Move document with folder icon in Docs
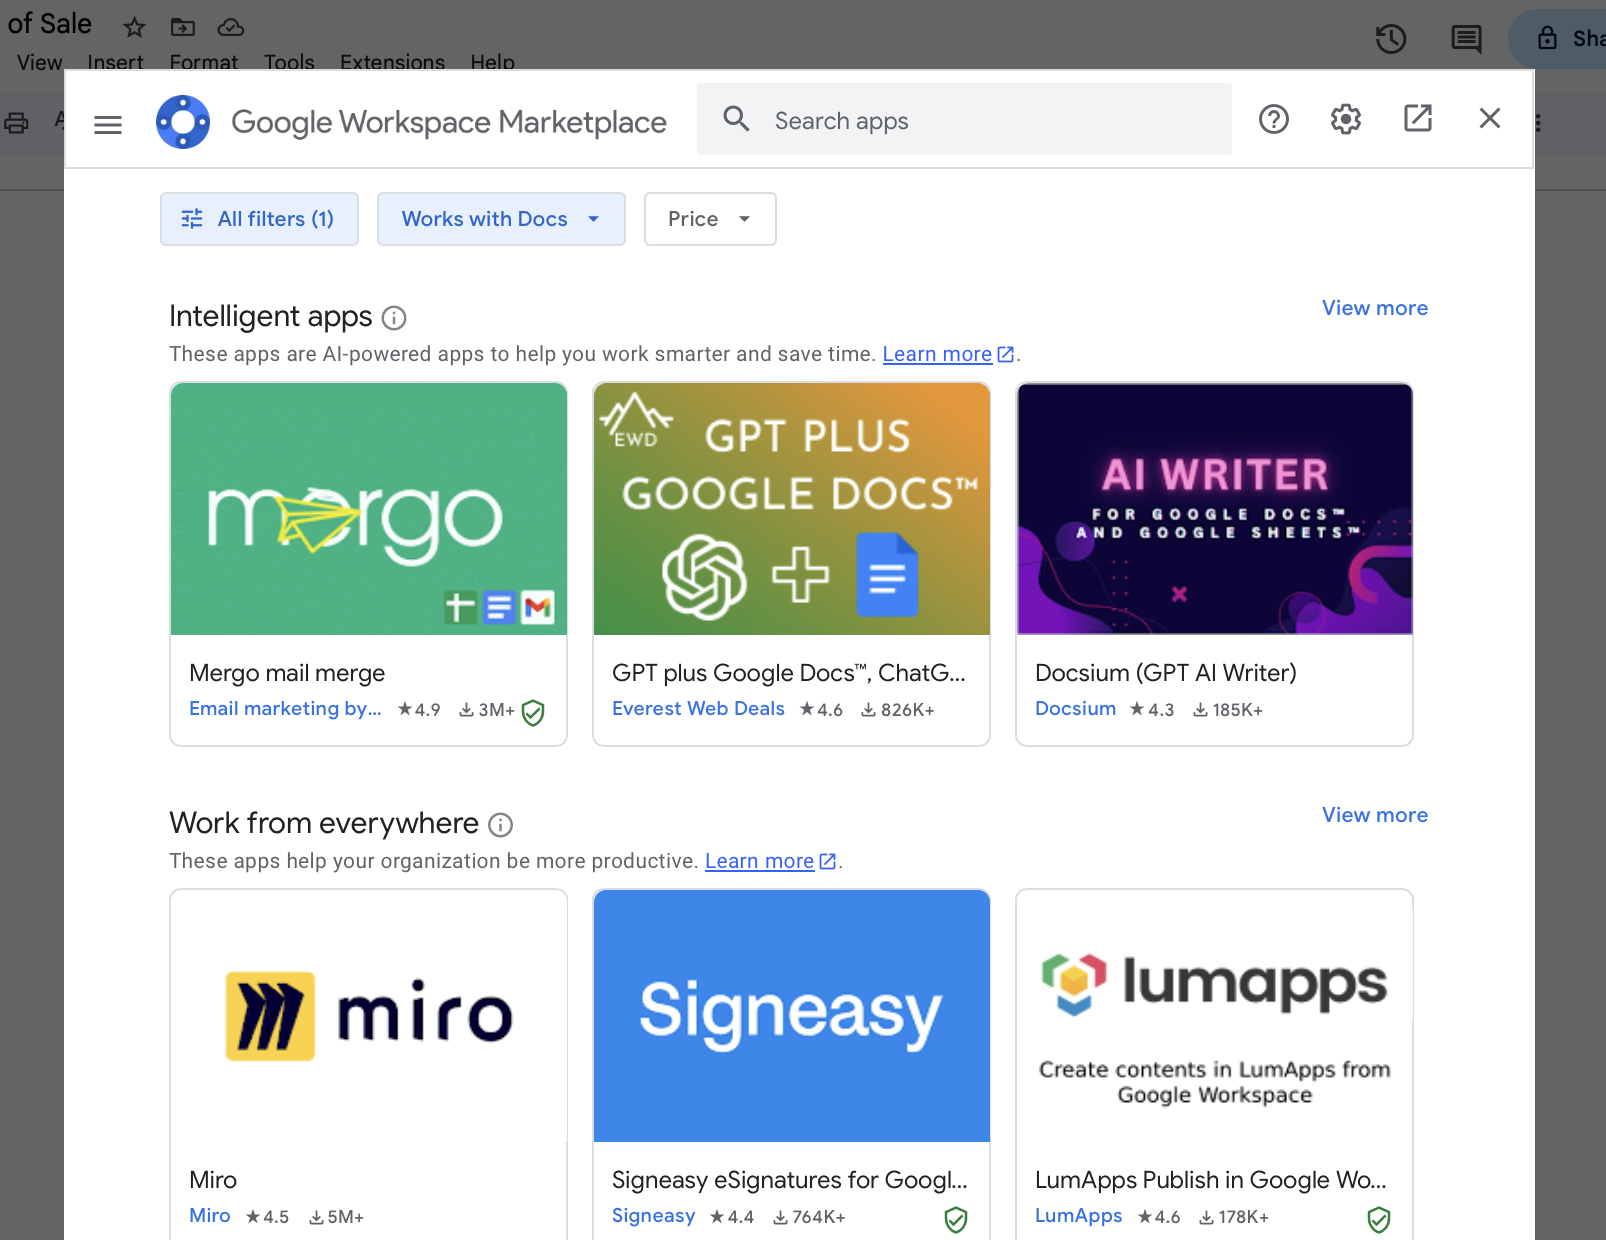 coord(182,27)
